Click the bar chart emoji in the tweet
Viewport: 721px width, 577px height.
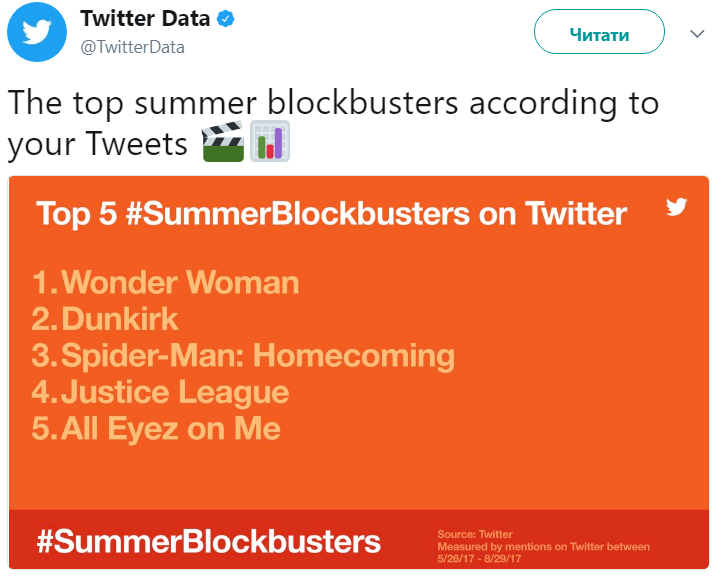click(x=270, y=142)
